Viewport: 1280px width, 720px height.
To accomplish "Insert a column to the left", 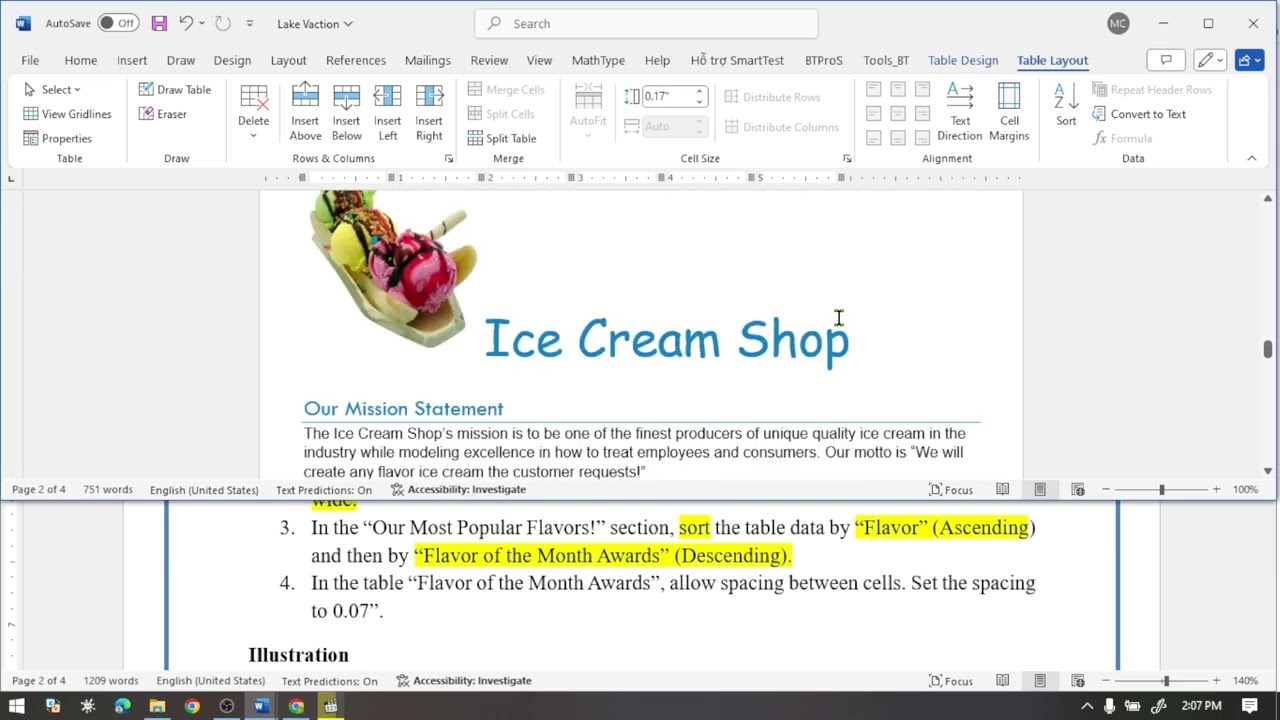I will pyautogui.click(x=387, y=112).
